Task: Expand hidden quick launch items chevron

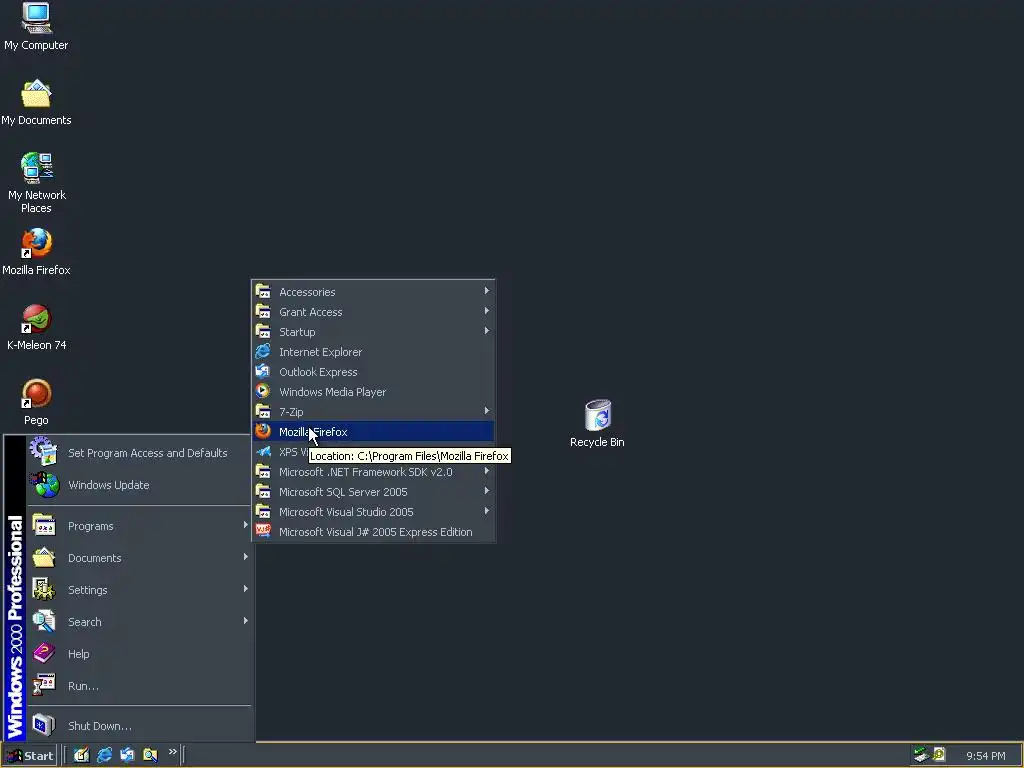Action: click(172, 752)
